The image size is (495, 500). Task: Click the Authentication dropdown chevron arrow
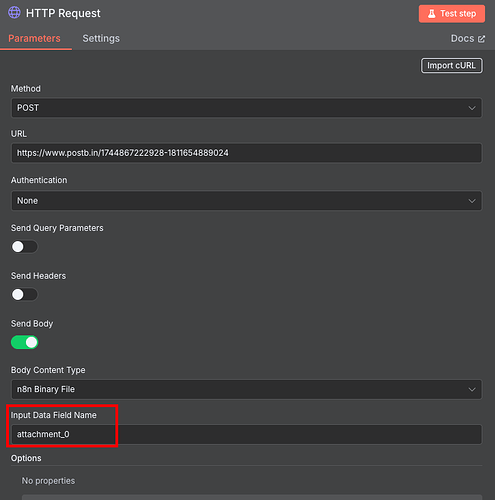pos(472,201)
